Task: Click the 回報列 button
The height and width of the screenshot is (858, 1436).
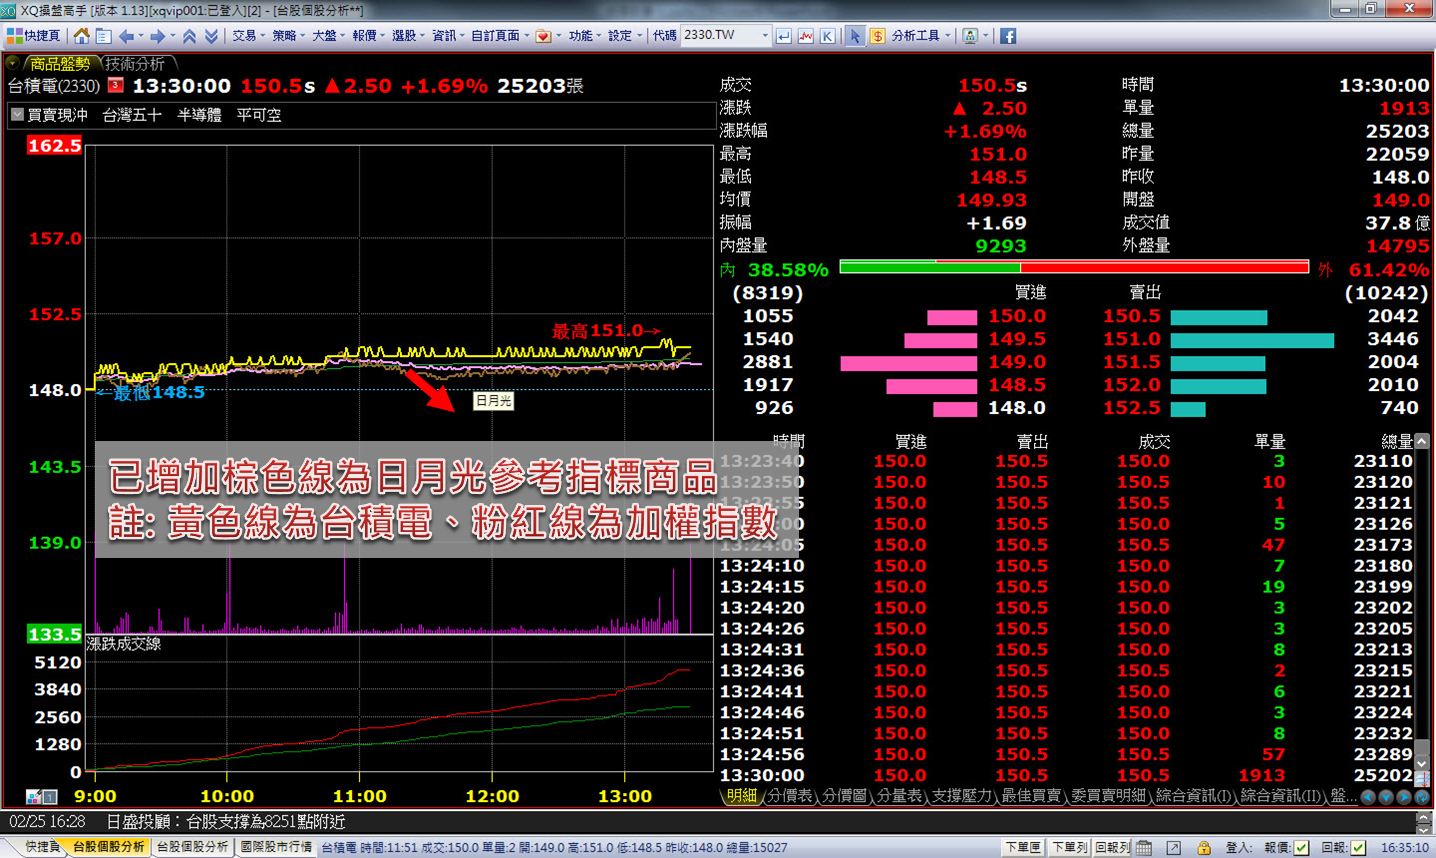Action: pos(1112,847)
